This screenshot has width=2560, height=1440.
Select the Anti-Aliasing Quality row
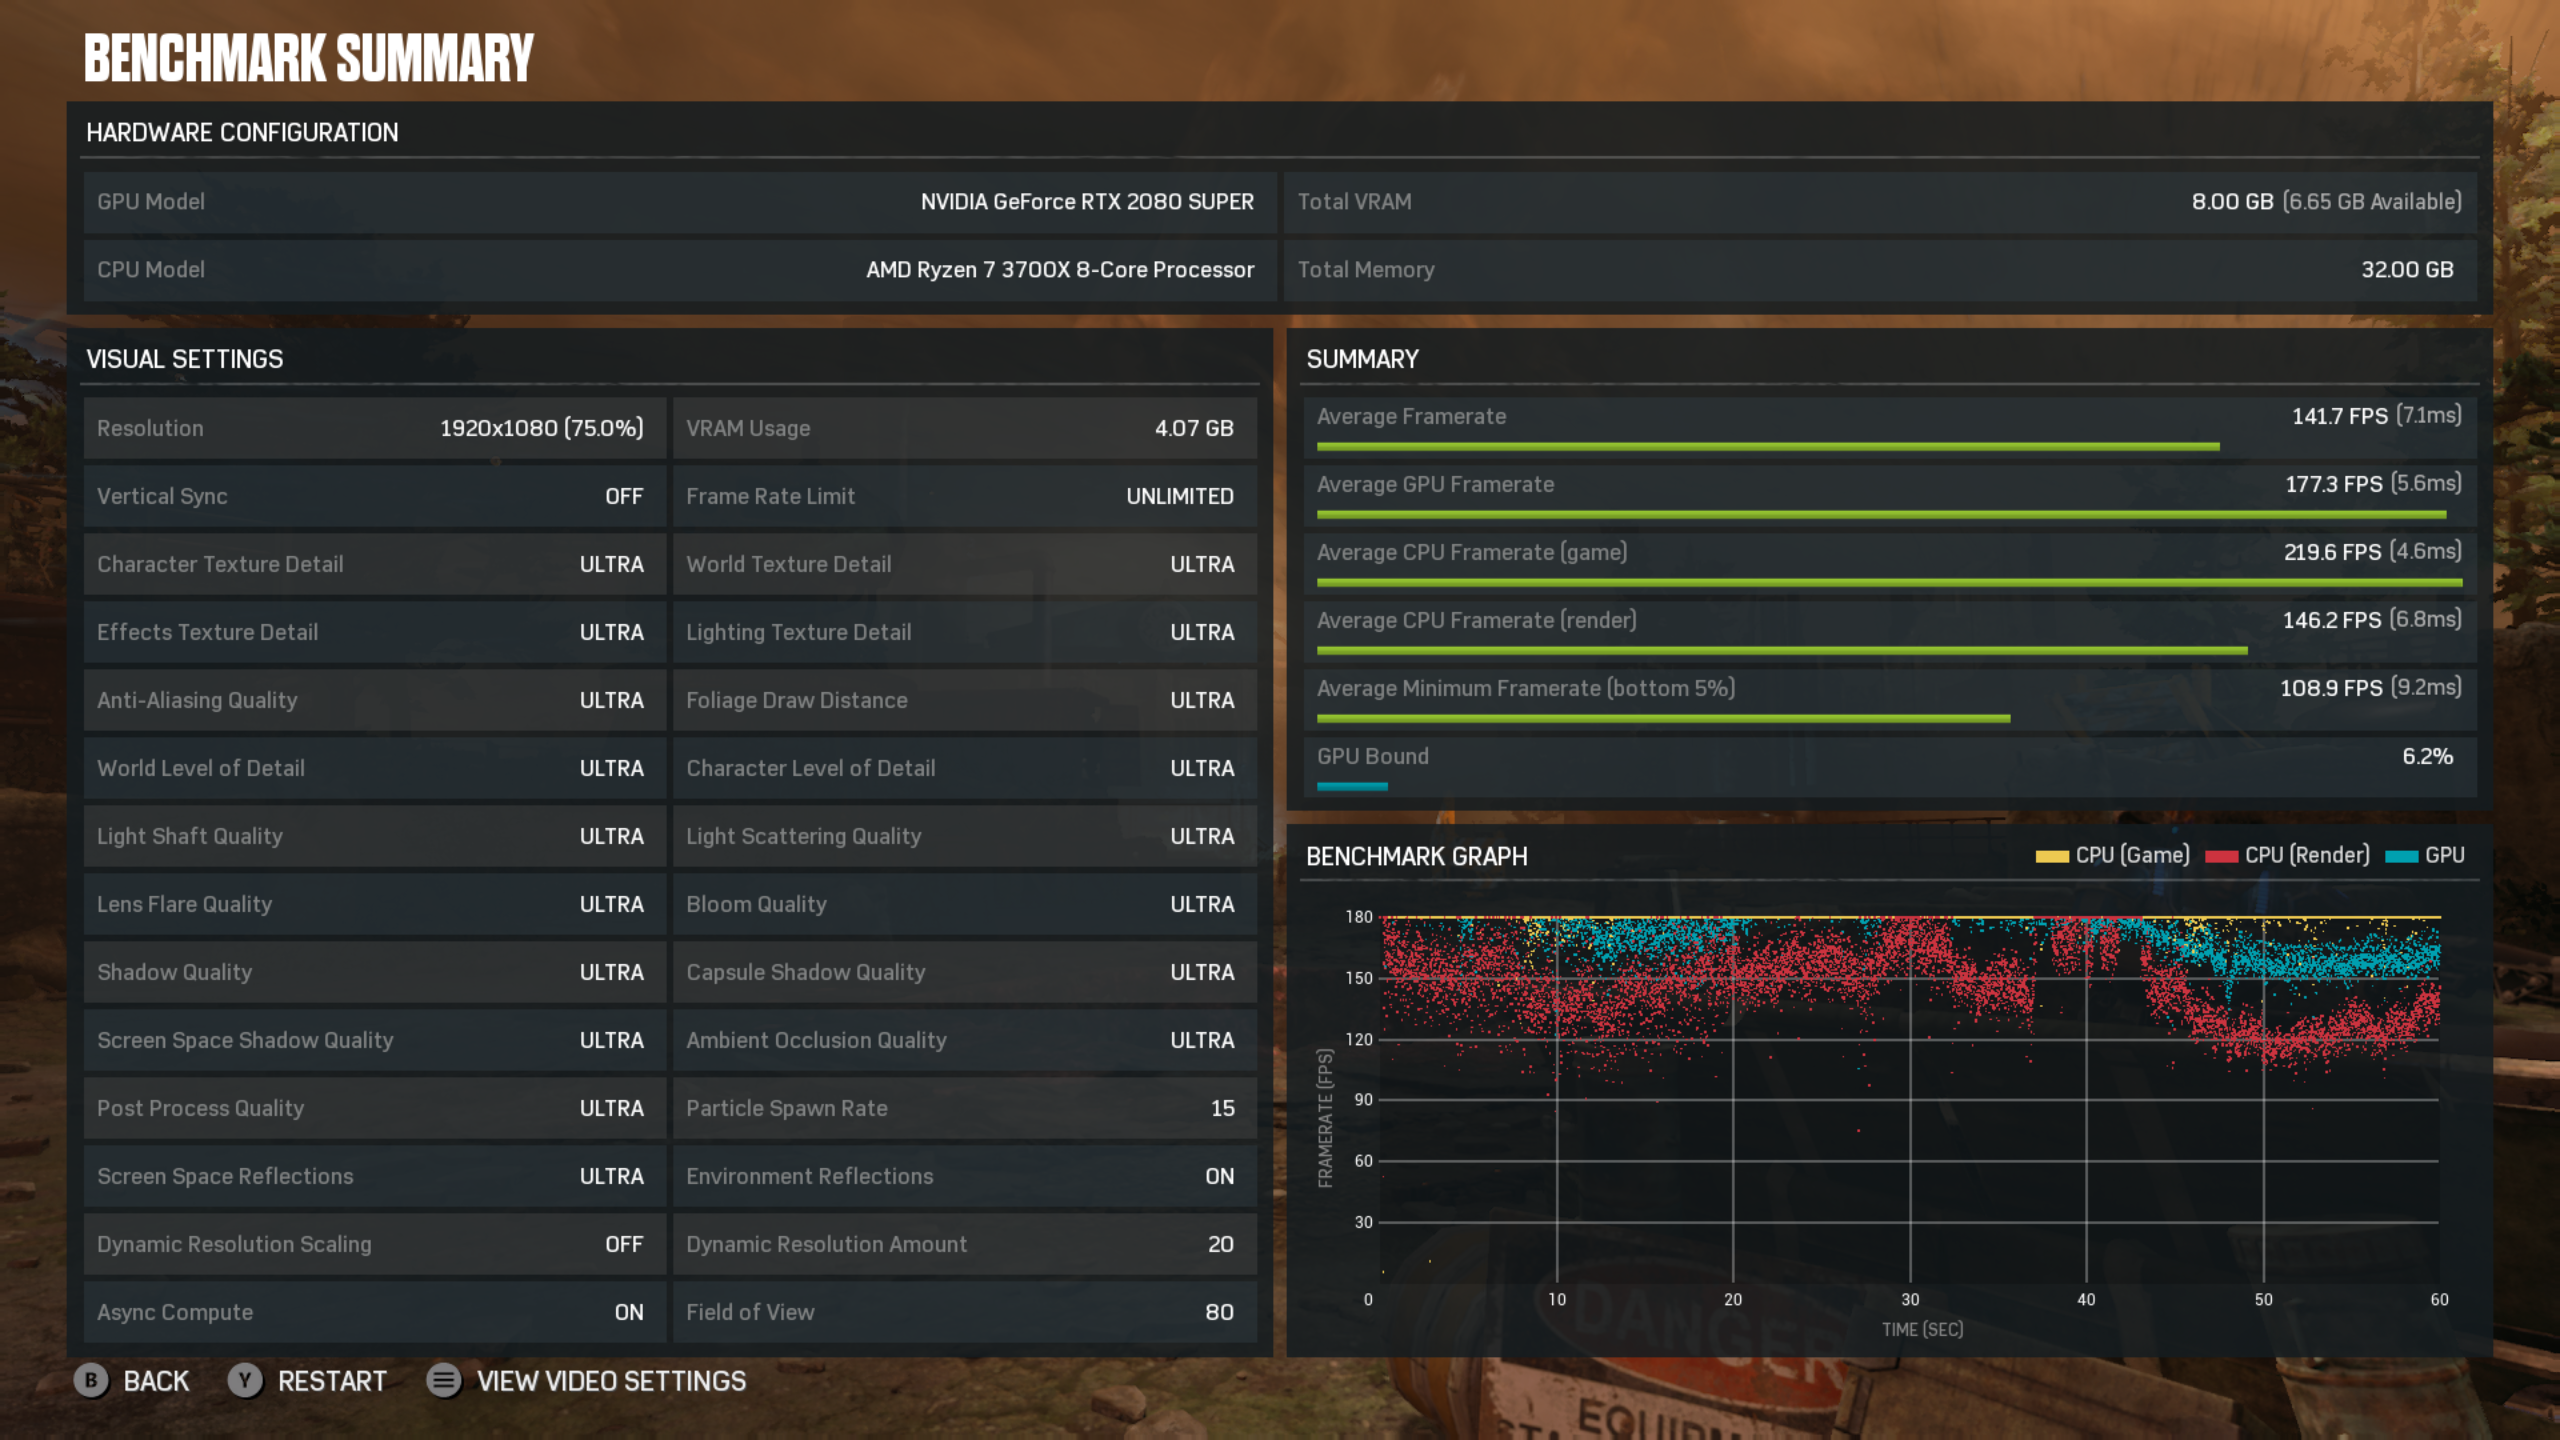click(374, 700)
